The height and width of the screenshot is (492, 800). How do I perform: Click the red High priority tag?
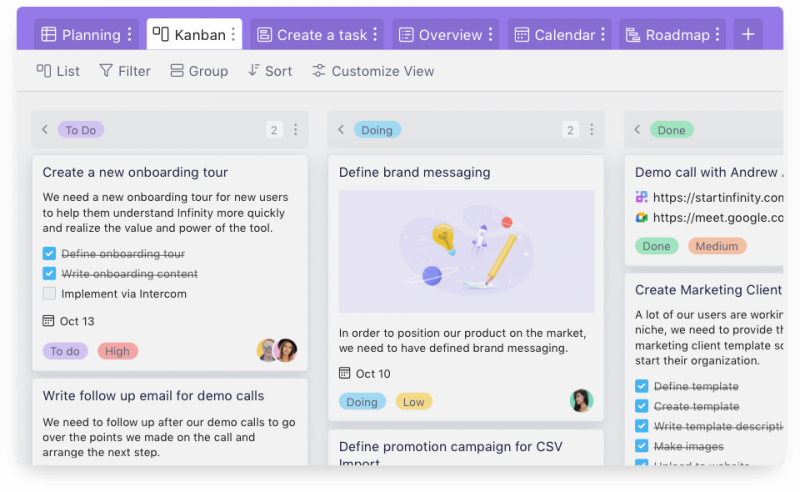tap(117, 351)
